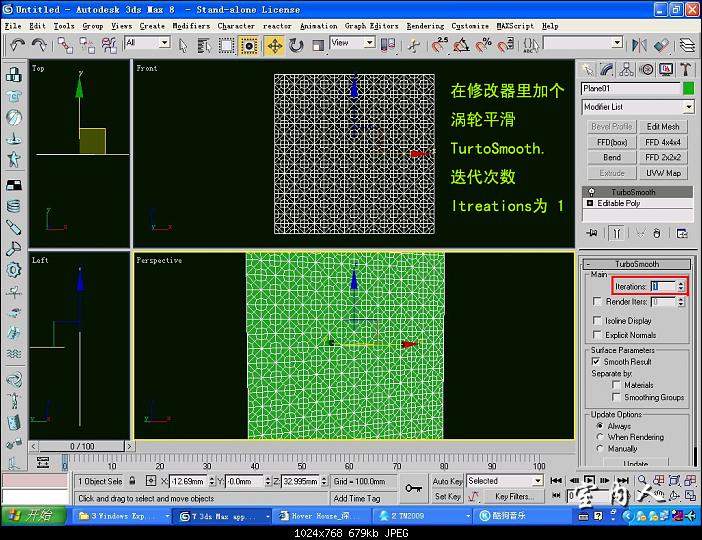Activate the Select and Move tool
Screen dimensions: 702x540
(273, 45)
